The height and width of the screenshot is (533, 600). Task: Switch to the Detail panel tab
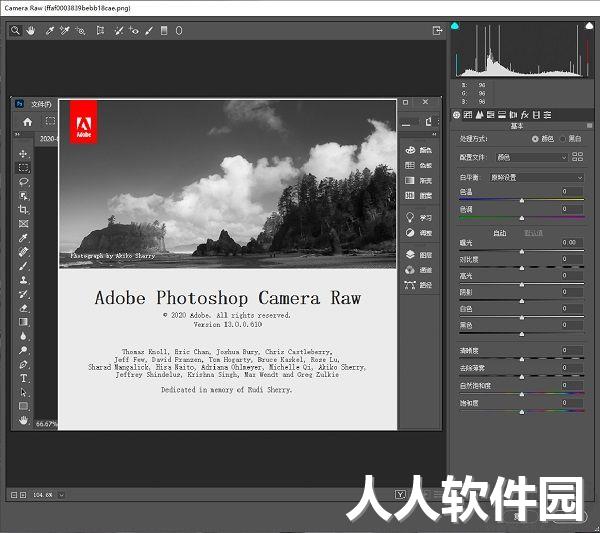[x=479, y=115]
